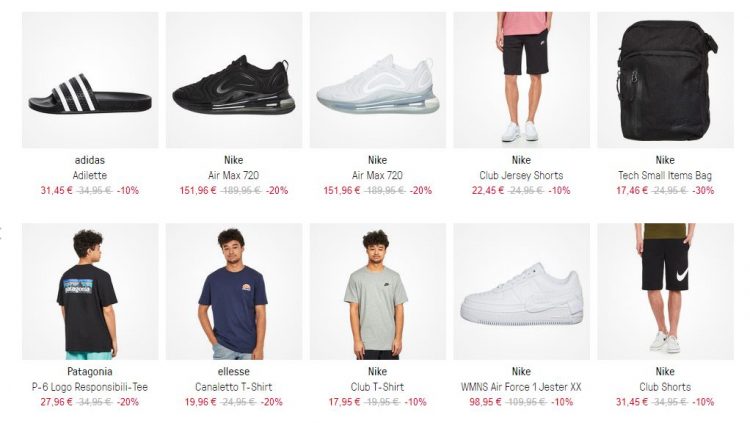The height and width of the screenshot is (423, 750).
Task: Click the 98,95 € discounted price
Action: pyautogui.click(x=485, y=402)
